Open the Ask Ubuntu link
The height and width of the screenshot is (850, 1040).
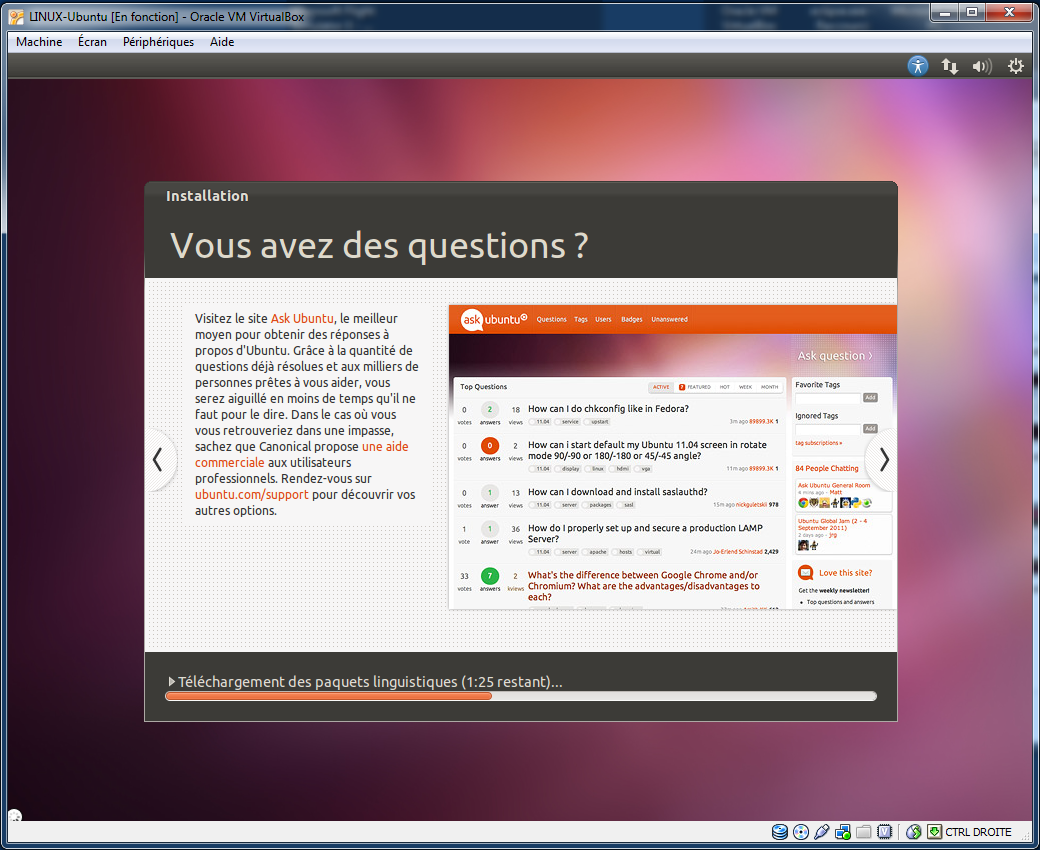point(302,318)
